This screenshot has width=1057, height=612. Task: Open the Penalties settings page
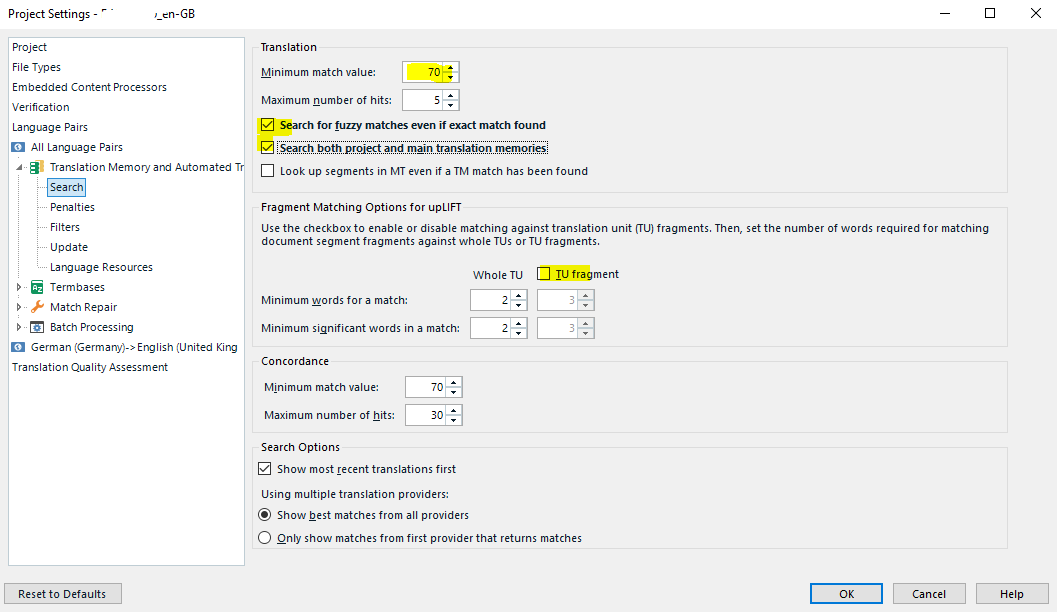point(72,207)
